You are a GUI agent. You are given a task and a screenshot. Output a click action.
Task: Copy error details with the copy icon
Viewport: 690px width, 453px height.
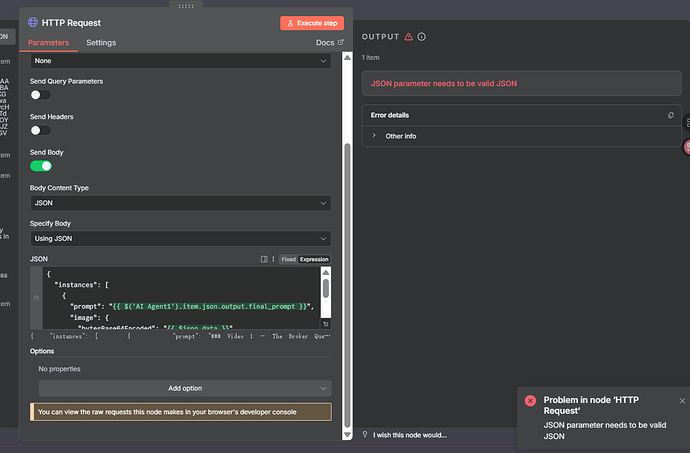671,116
